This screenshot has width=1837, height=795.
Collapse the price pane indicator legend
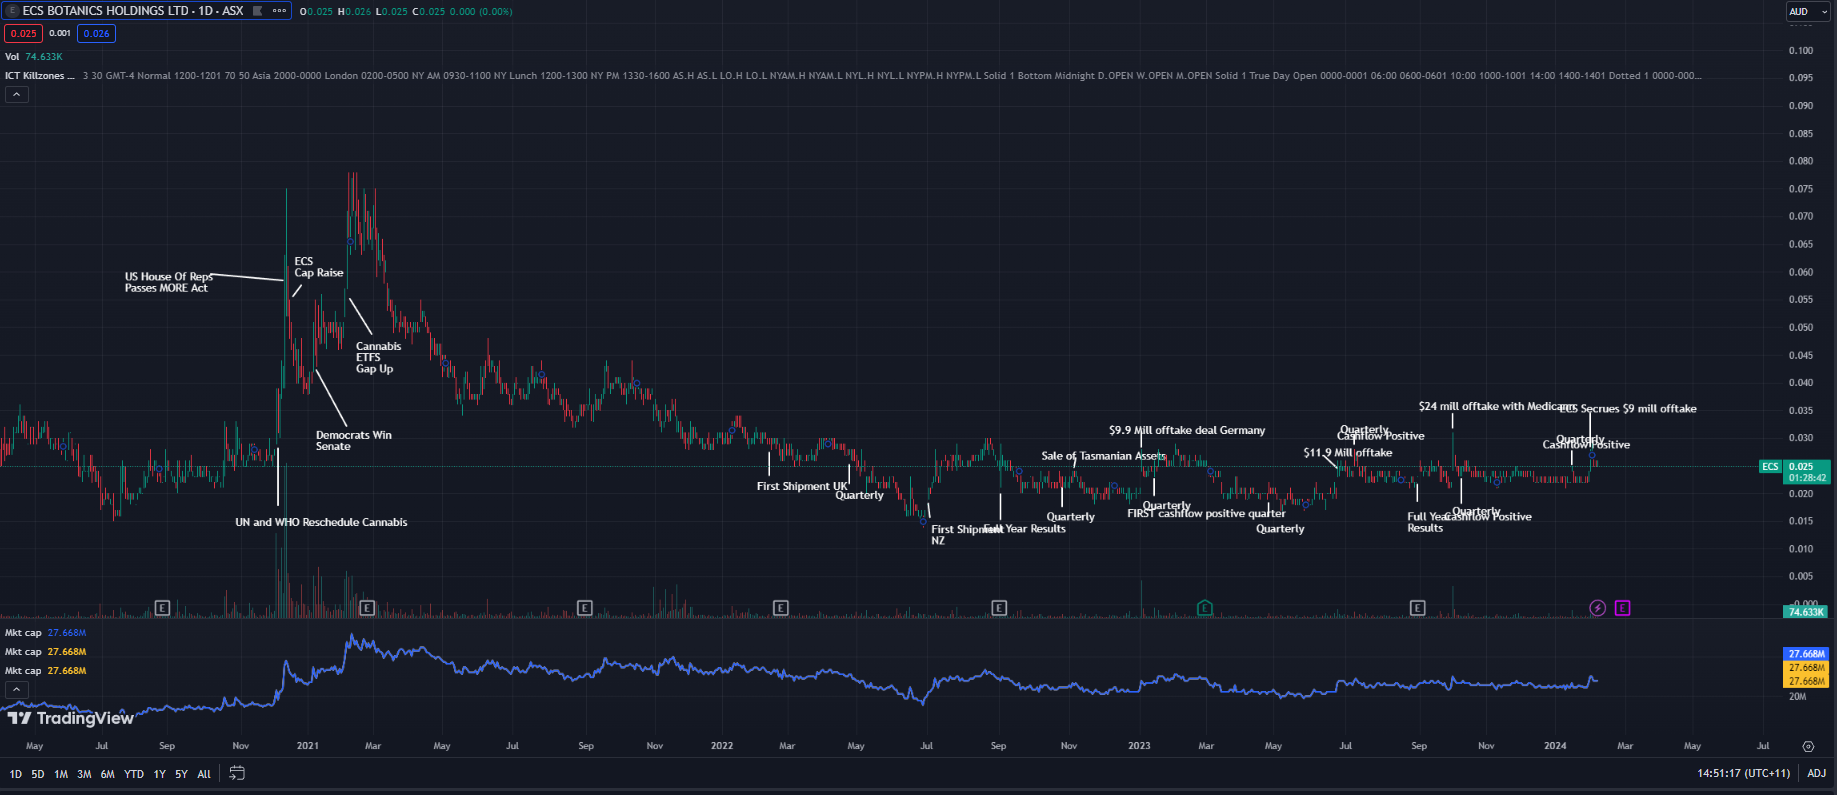coord(17,95)
